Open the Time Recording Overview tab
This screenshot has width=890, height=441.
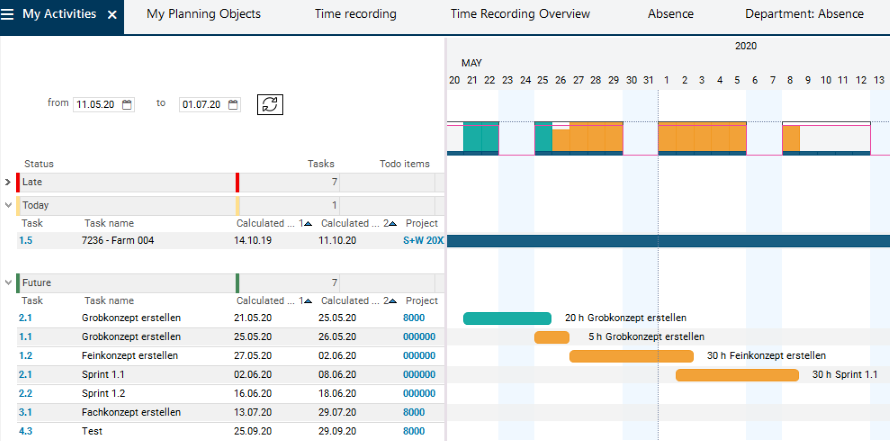pos(520,15)
